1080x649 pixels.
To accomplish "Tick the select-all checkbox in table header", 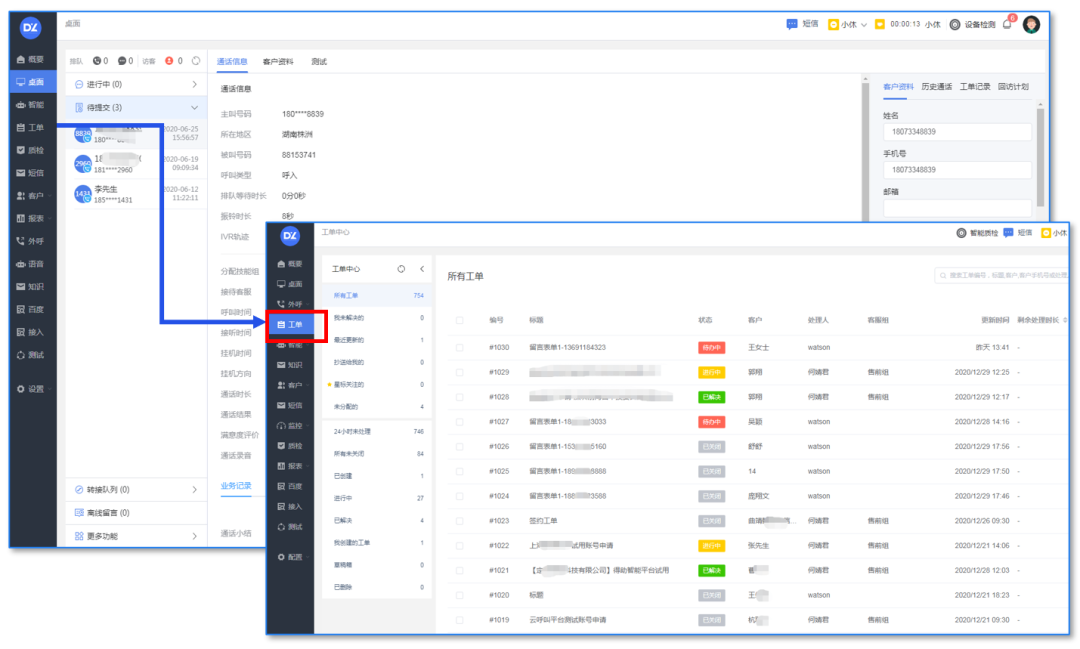I will coord(460,320).
